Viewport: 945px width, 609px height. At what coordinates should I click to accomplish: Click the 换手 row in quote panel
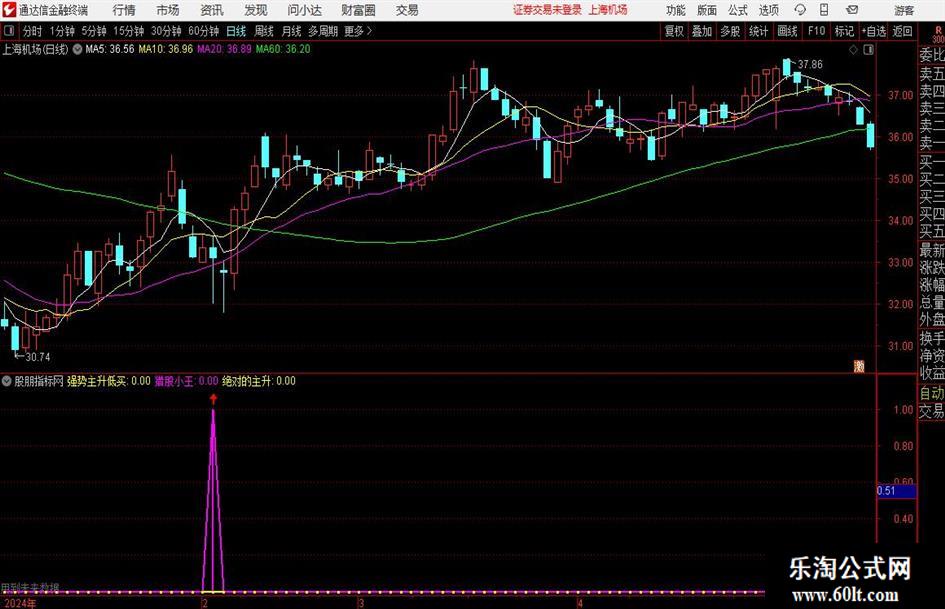pyautogui.click(x=931, y=338)
